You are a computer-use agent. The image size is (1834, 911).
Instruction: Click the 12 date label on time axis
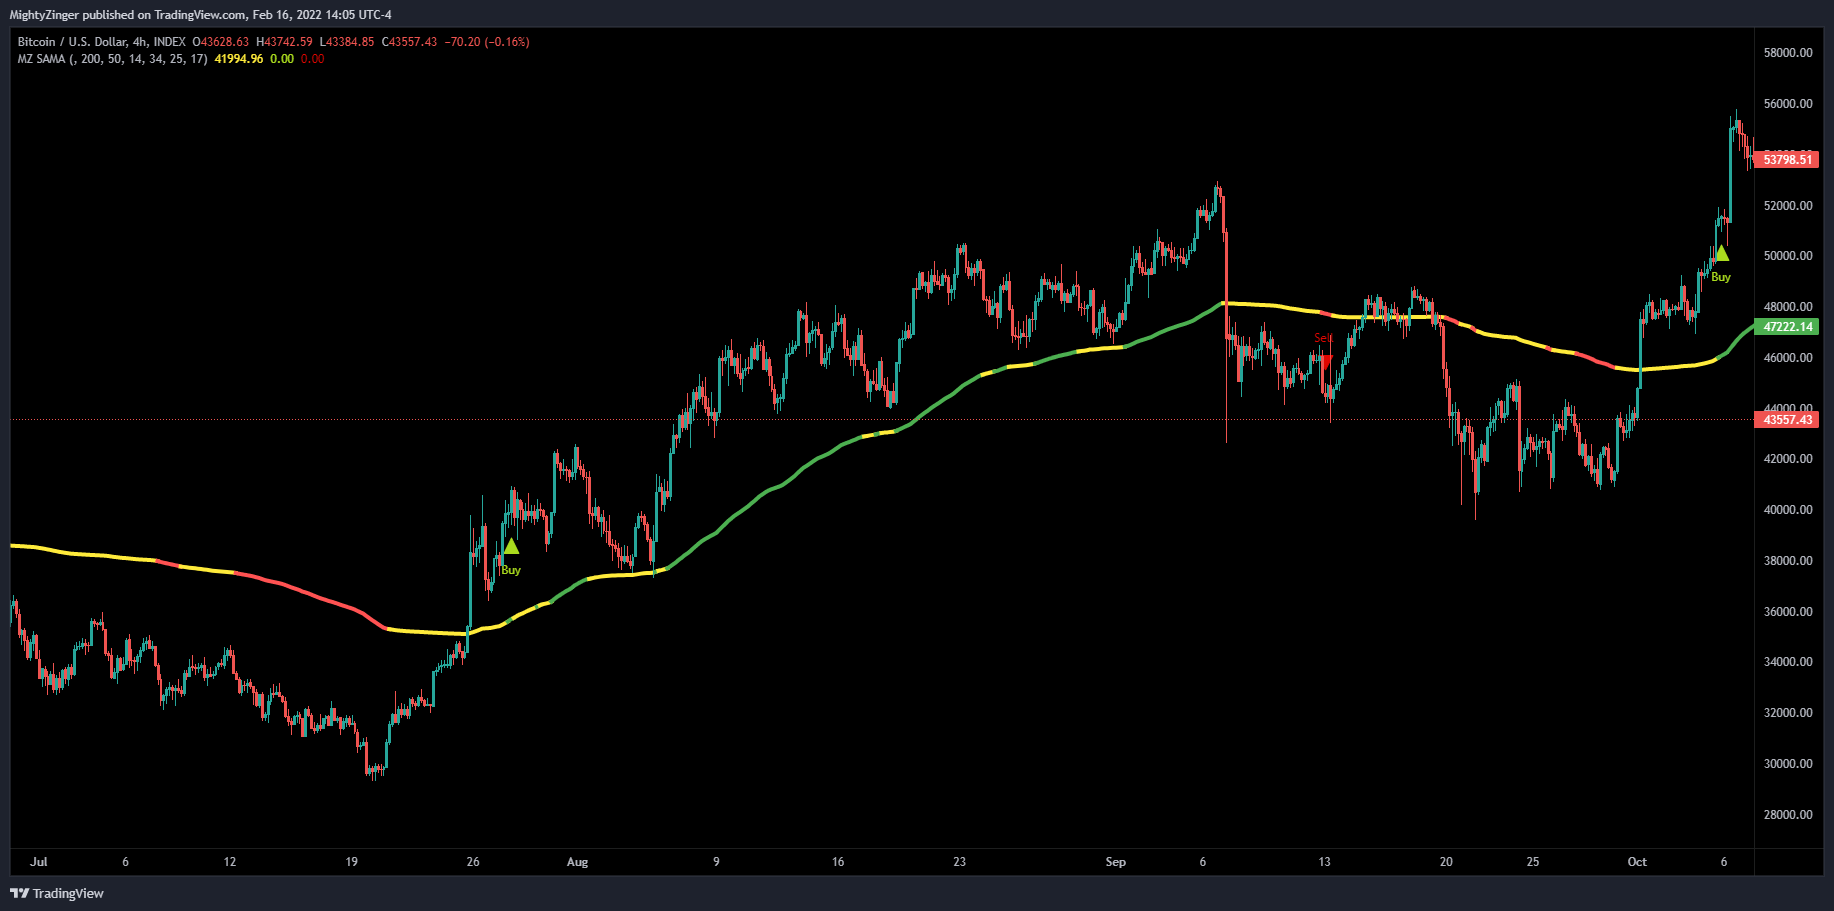point(230,862)
